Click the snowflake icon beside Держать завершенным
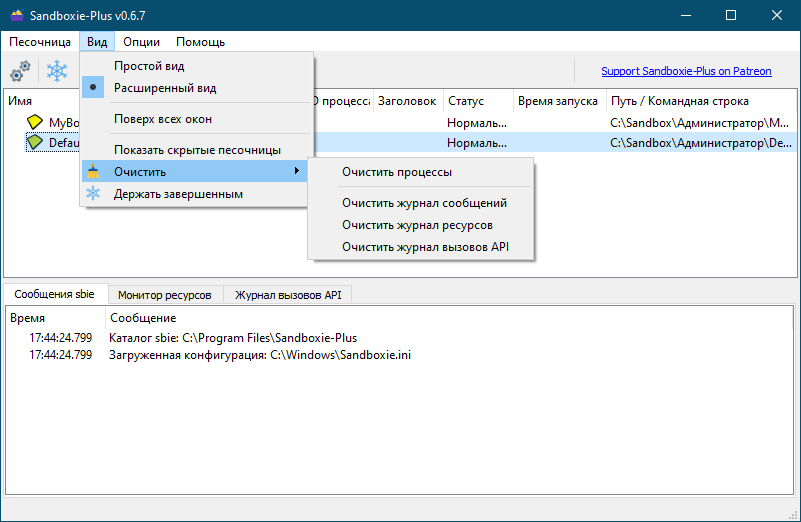 coord(93,194)
